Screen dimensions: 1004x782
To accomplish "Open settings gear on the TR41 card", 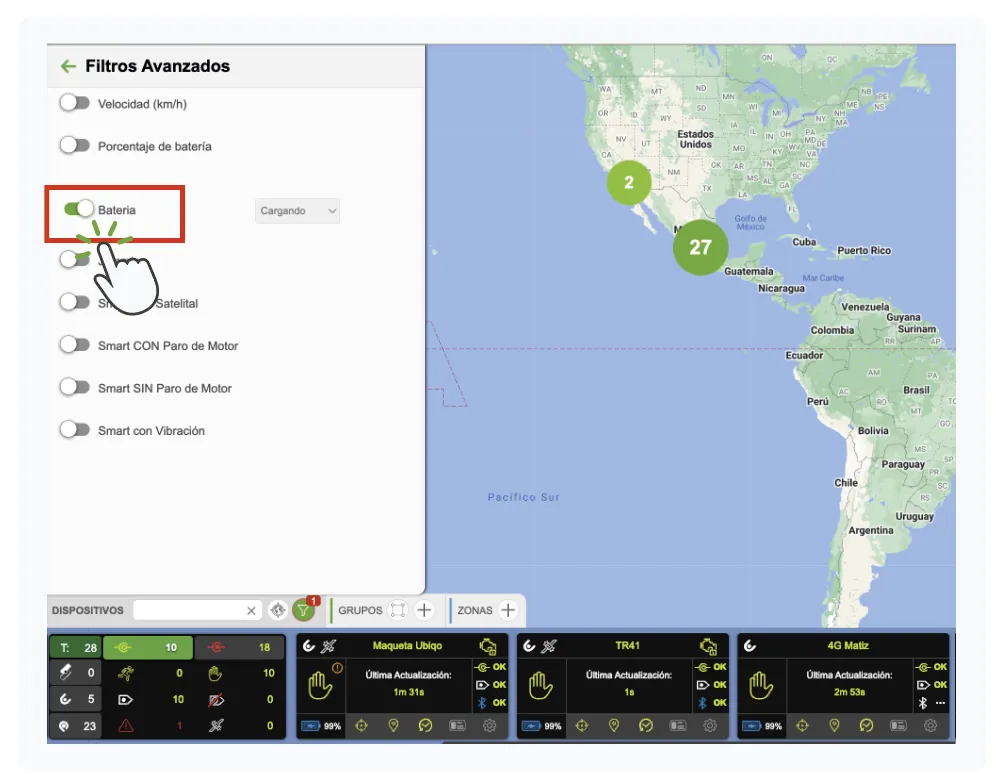I will [710, 726].
